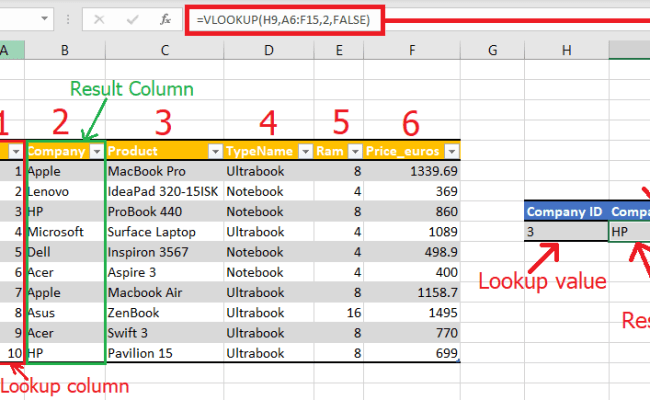This screenshot has height=400, width=650.
Task: Select column H header
Action: (567, 50)
